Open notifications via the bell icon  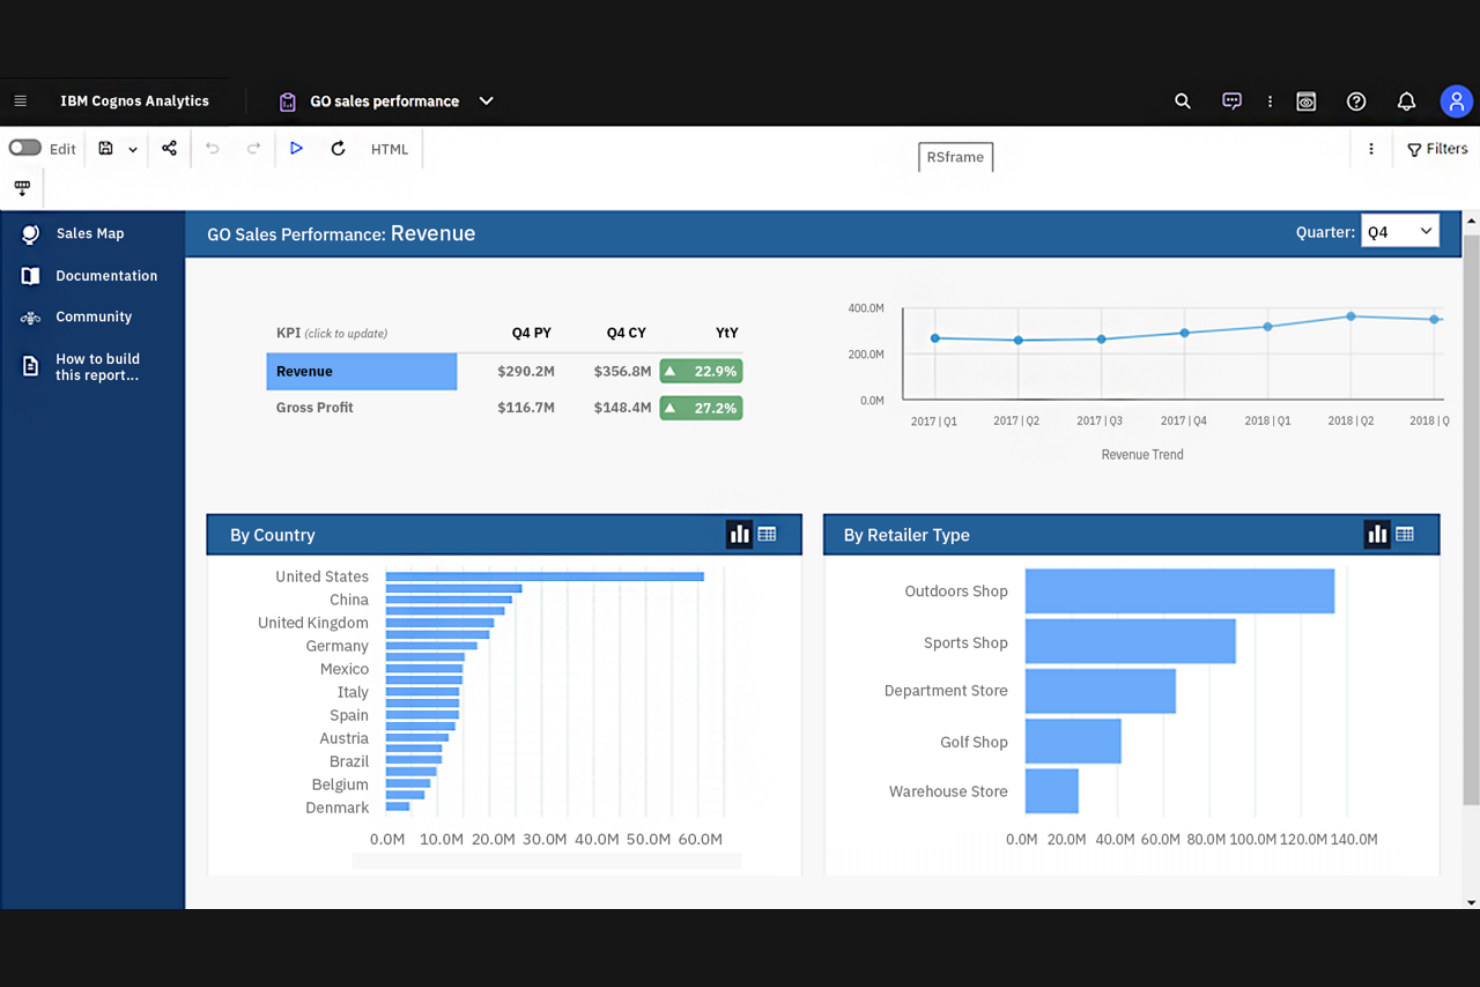(1406, 101)
